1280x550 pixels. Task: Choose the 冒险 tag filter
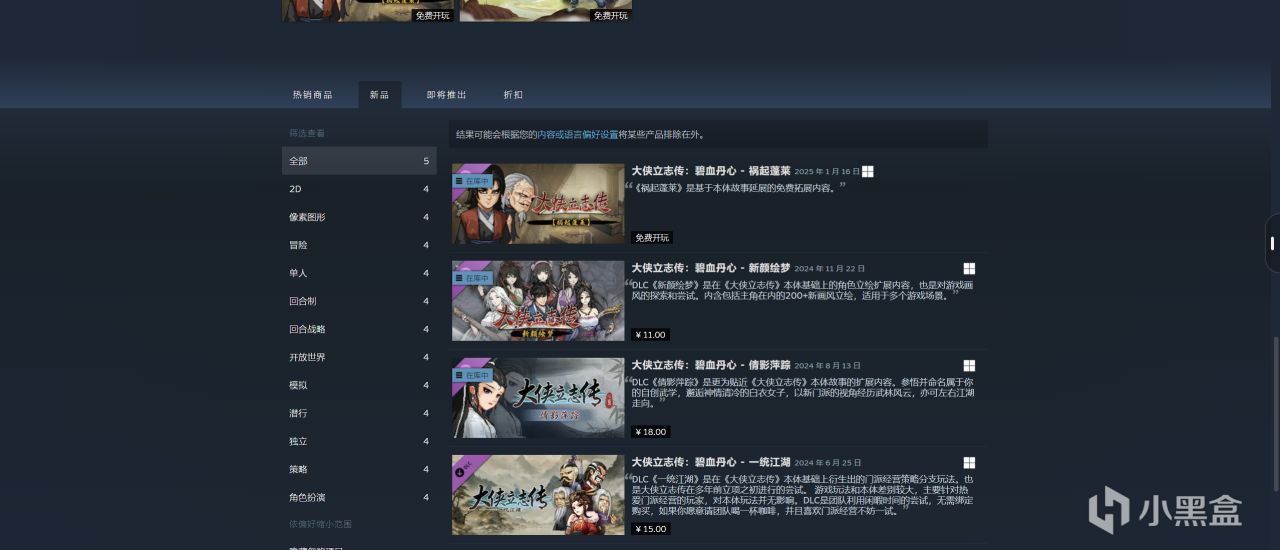[x=359, y=245]
